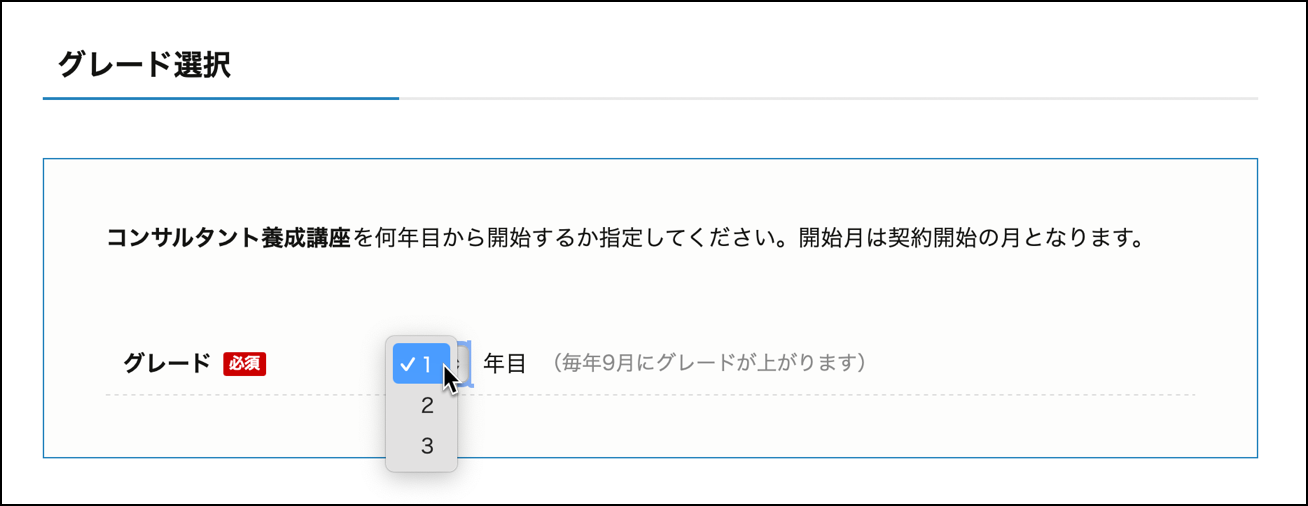Click the empty space below option 3 in the popup
The width and height of the screenshot is (1308, 506).
pos(421,466)
